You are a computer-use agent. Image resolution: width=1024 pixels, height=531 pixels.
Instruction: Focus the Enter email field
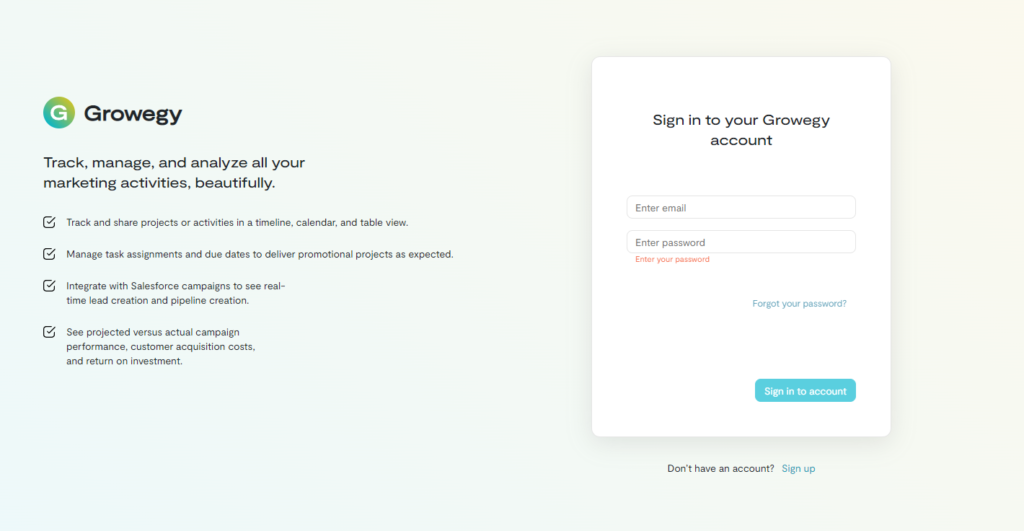click(x=741, y=208)
